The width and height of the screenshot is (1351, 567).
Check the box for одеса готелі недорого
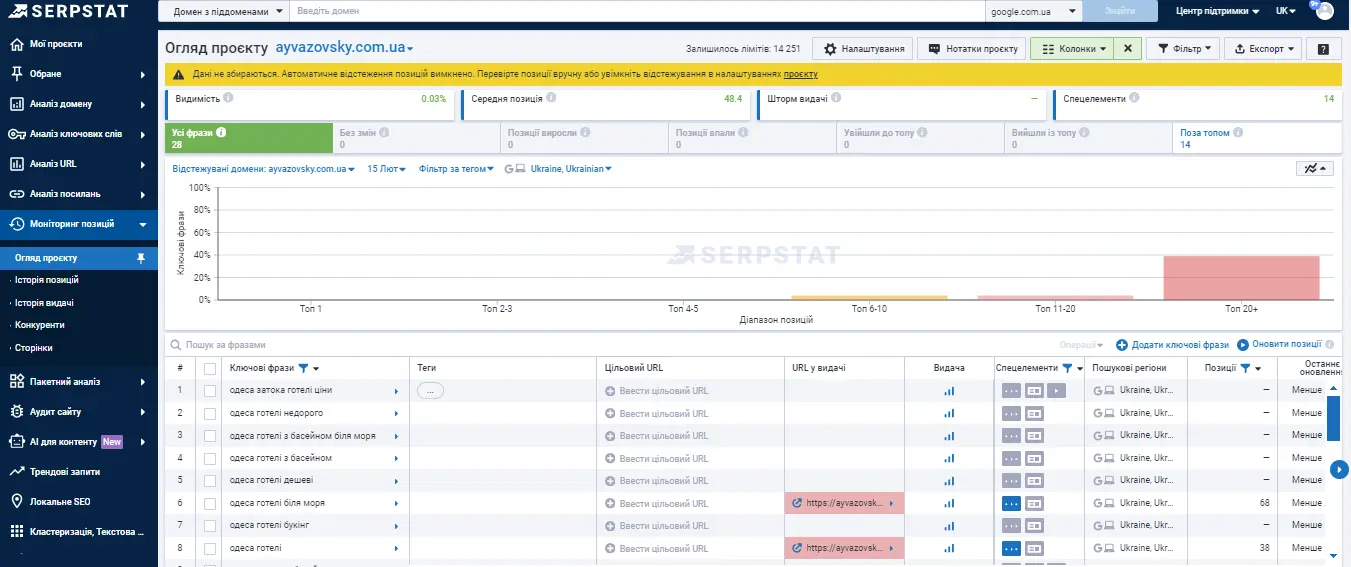[x=210, y=413]
